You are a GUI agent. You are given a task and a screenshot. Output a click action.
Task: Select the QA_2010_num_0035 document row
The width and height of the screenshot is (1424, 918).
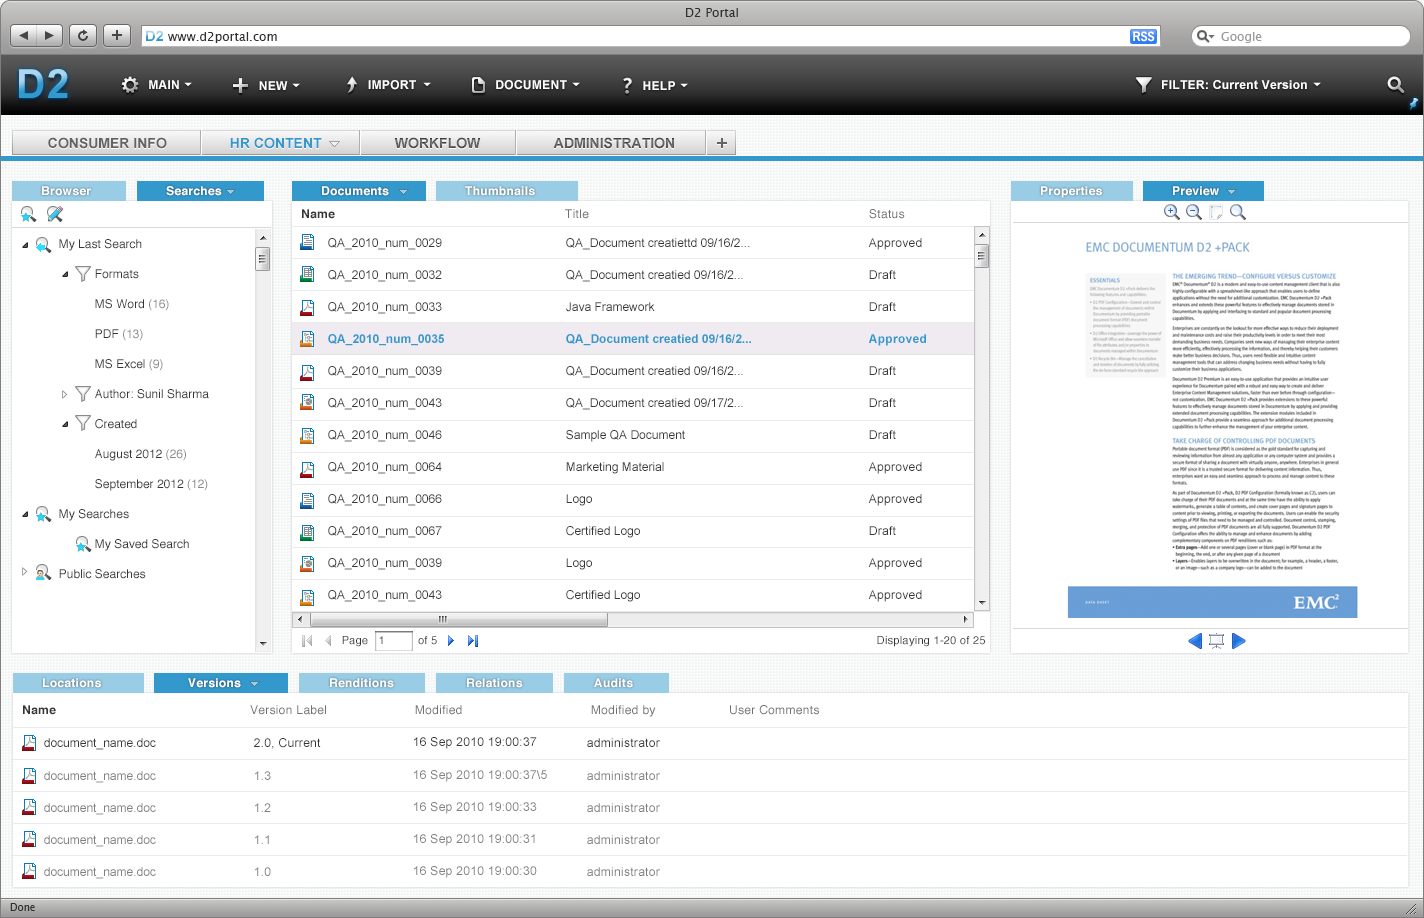point(633,339)
